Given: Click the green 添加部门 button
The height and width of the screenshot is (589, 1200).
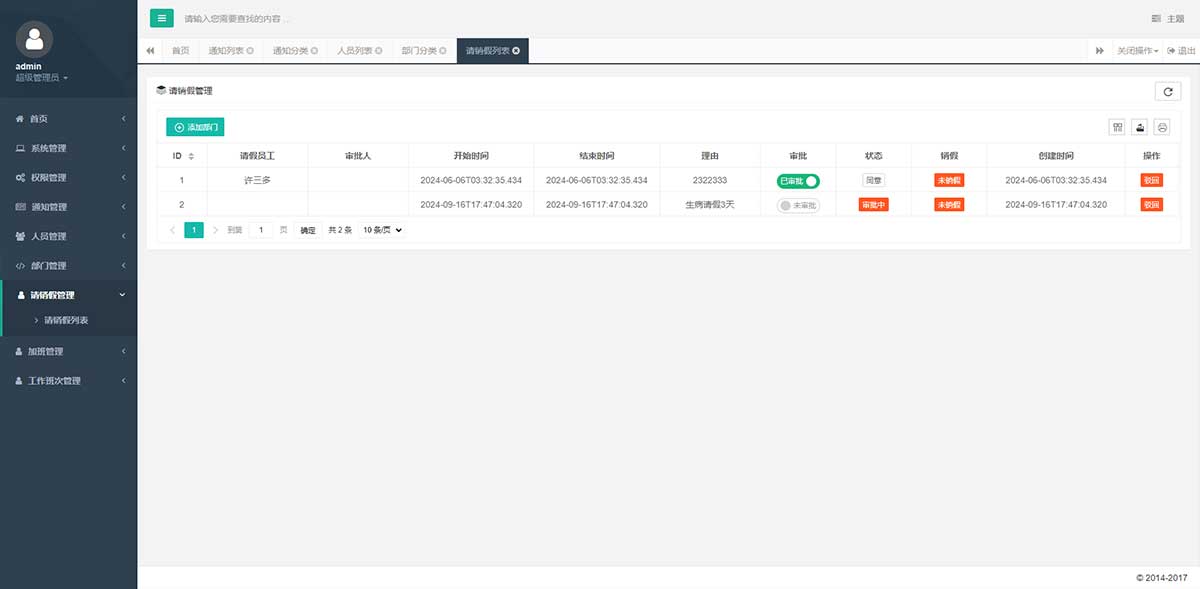Looking at the screenshot, I should pyautogui.click(x=195, y=127).
